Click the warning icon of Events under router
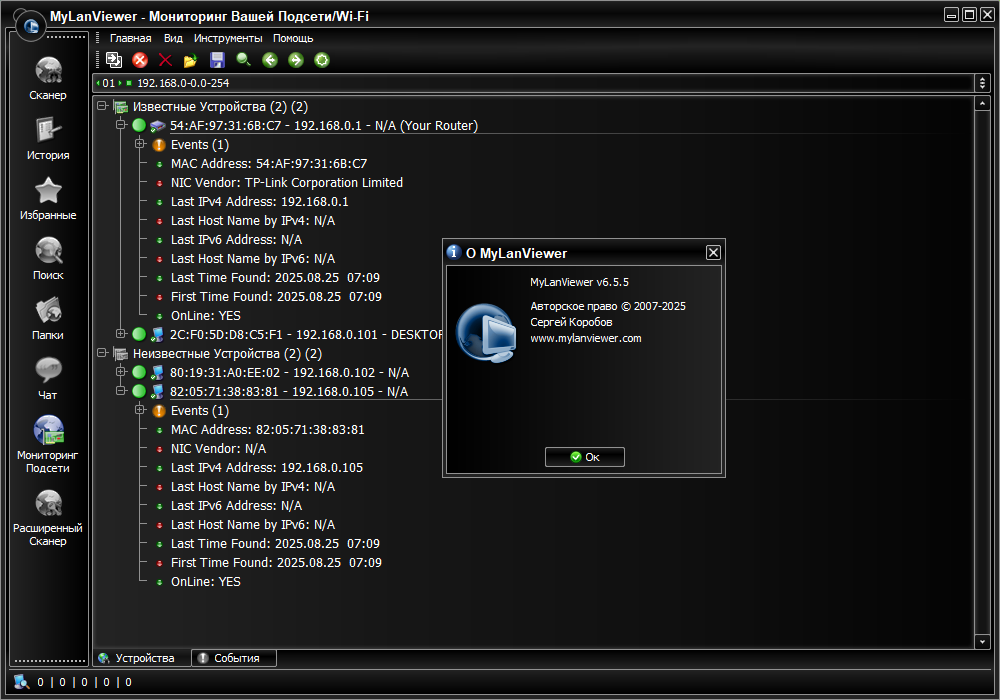 point(159,145)
